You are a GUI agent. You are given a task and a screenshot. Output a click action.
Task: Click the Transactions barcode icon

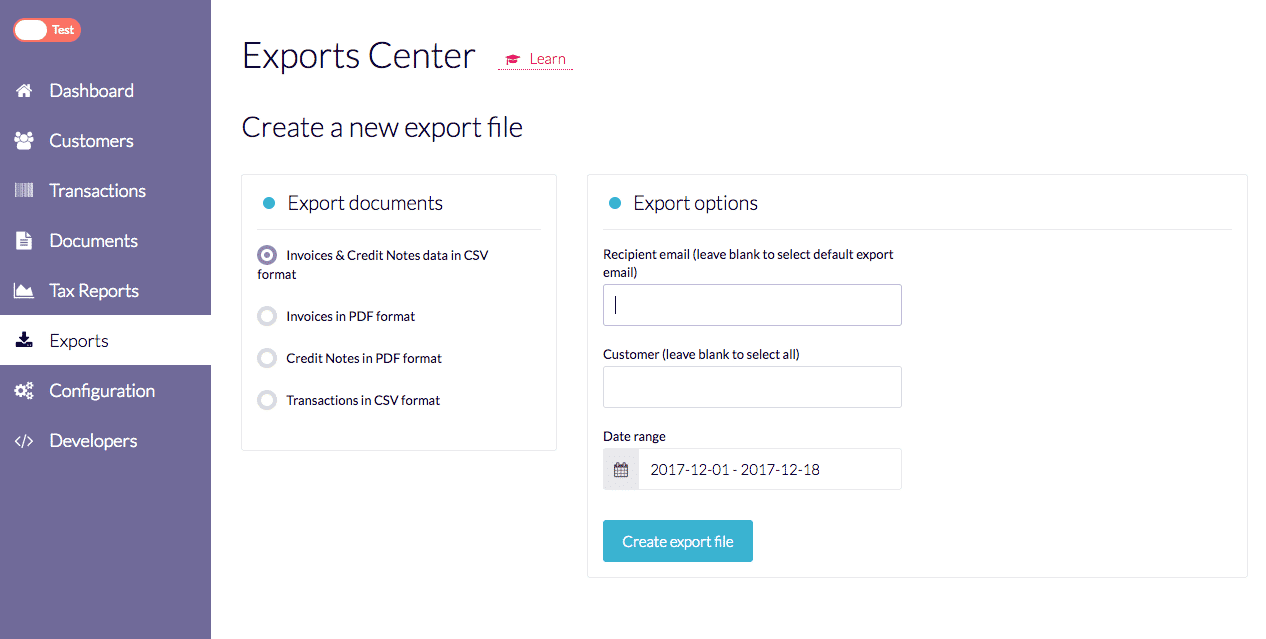pos(24,191)
